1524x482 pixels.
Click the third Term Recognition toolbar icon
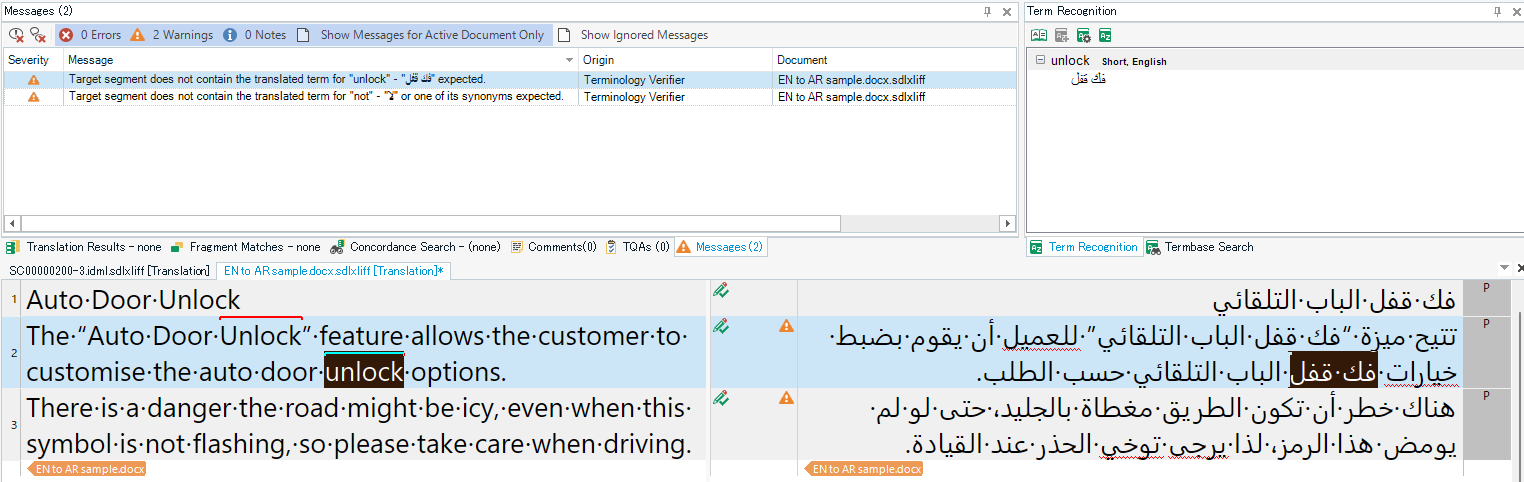point(1083,35)
